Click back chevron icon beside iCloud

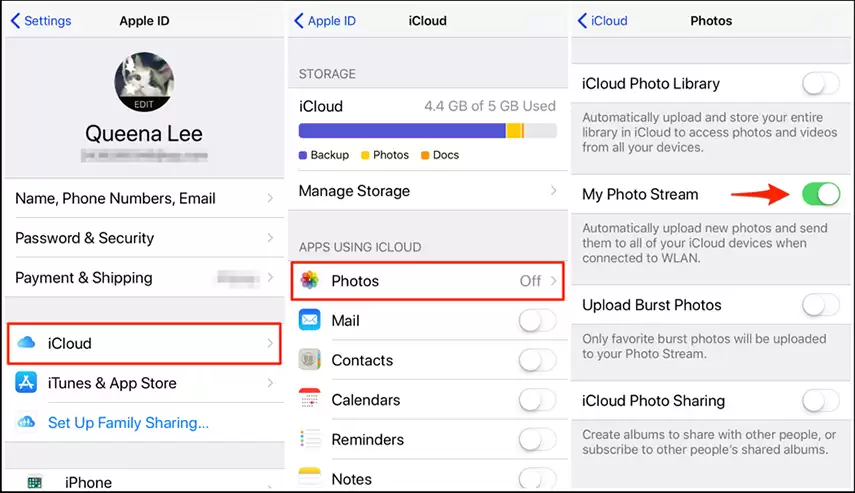pyautogui.click(x=582, y=21)
